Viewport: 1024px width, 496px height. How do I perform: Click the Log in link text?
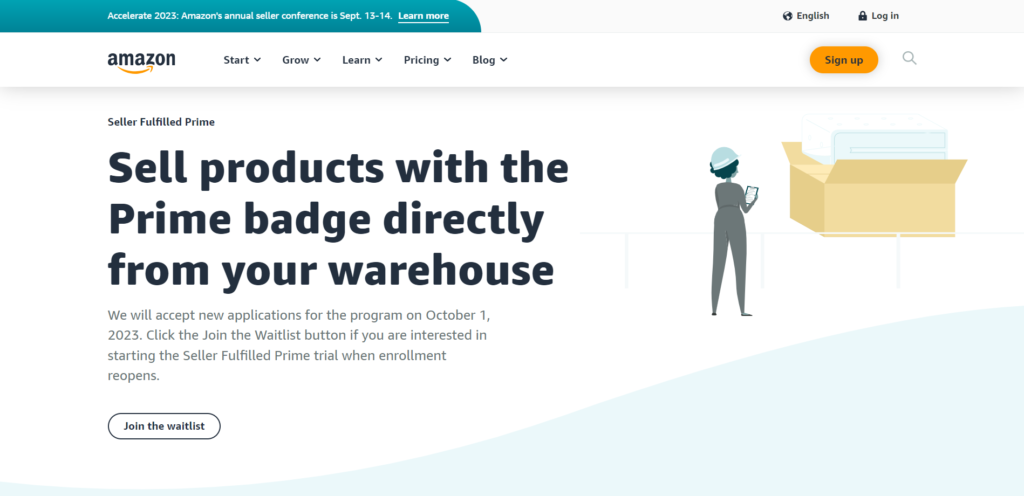(885, 16)
